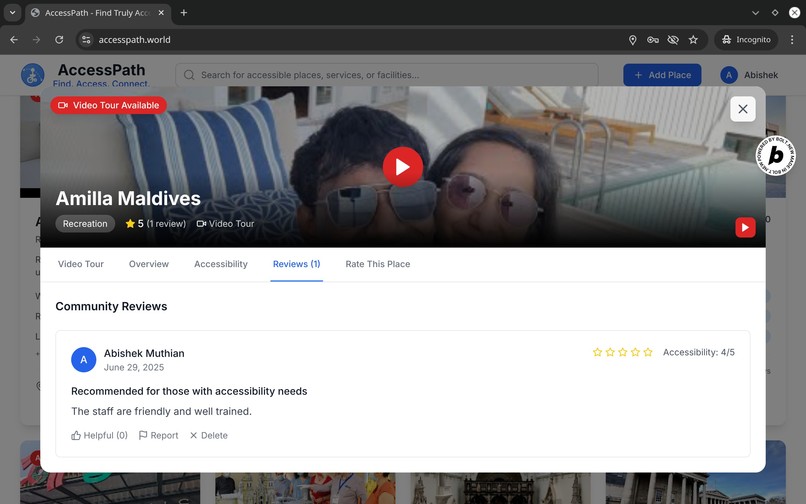Focus the accessible places search field
The height and width of the screenshot is (504, 806).
click(387, 75)
